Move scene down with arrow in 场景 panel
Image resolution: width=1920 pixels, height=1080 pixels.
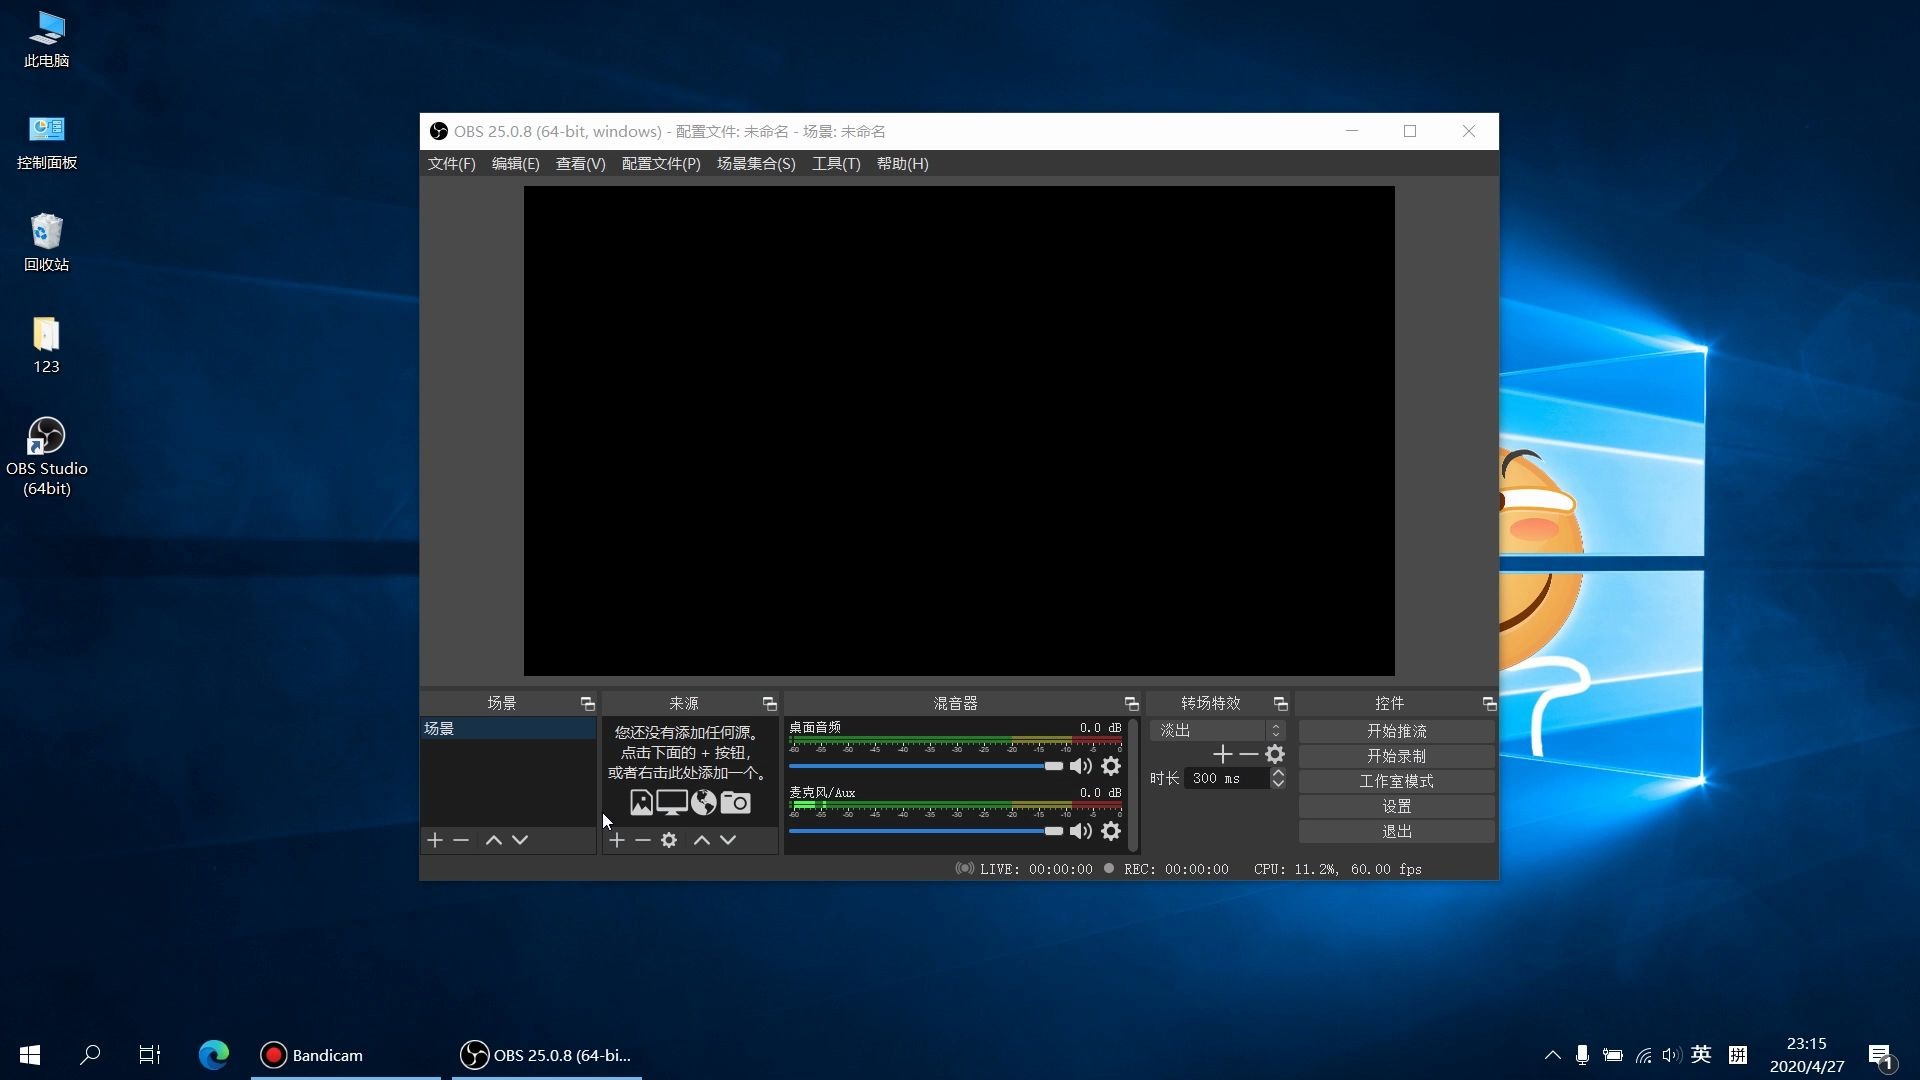[520, 840]
